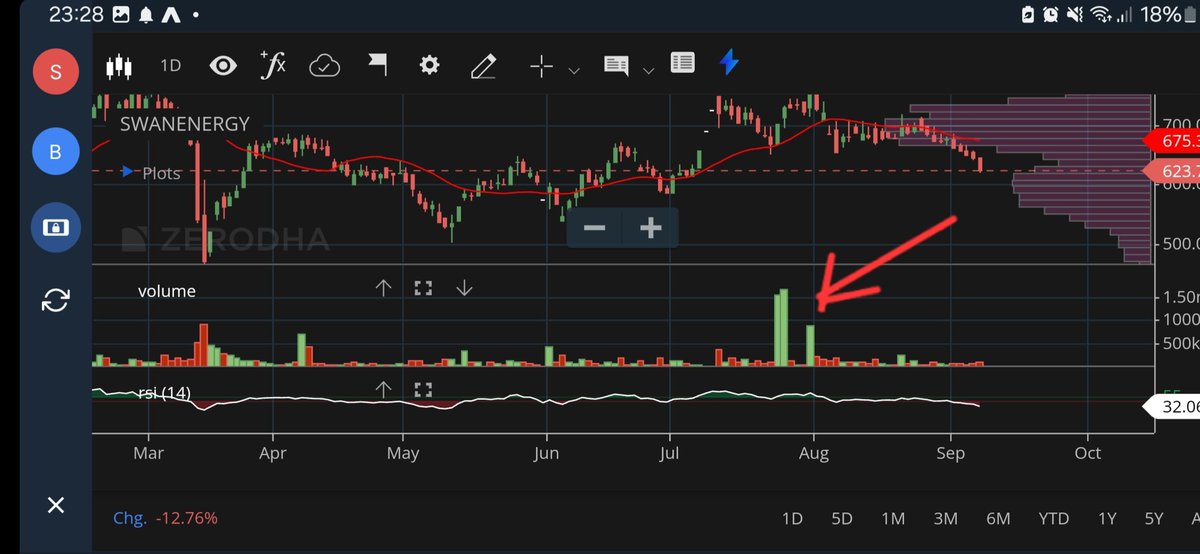Move the rsi (14) panel up
Image resolution: width=1200 pixels, height=554 pixels.
pos(383,390)
